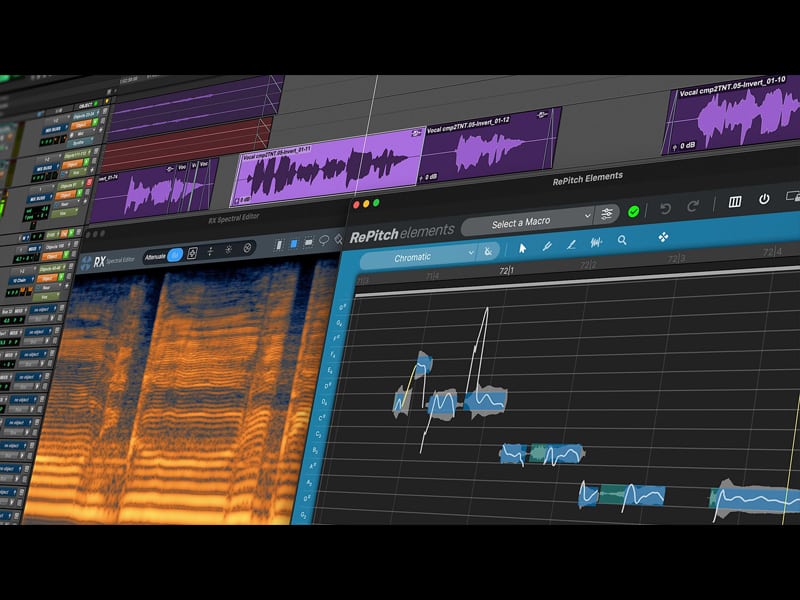Open the Select a Macro dropdown

point(522,220)
